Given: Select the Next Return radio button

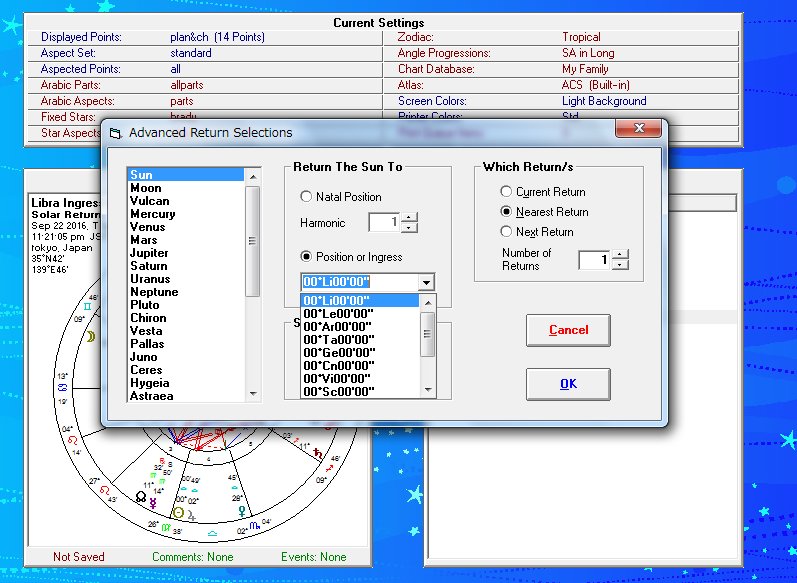Looking at the screenshot, I should pos(507,232).
